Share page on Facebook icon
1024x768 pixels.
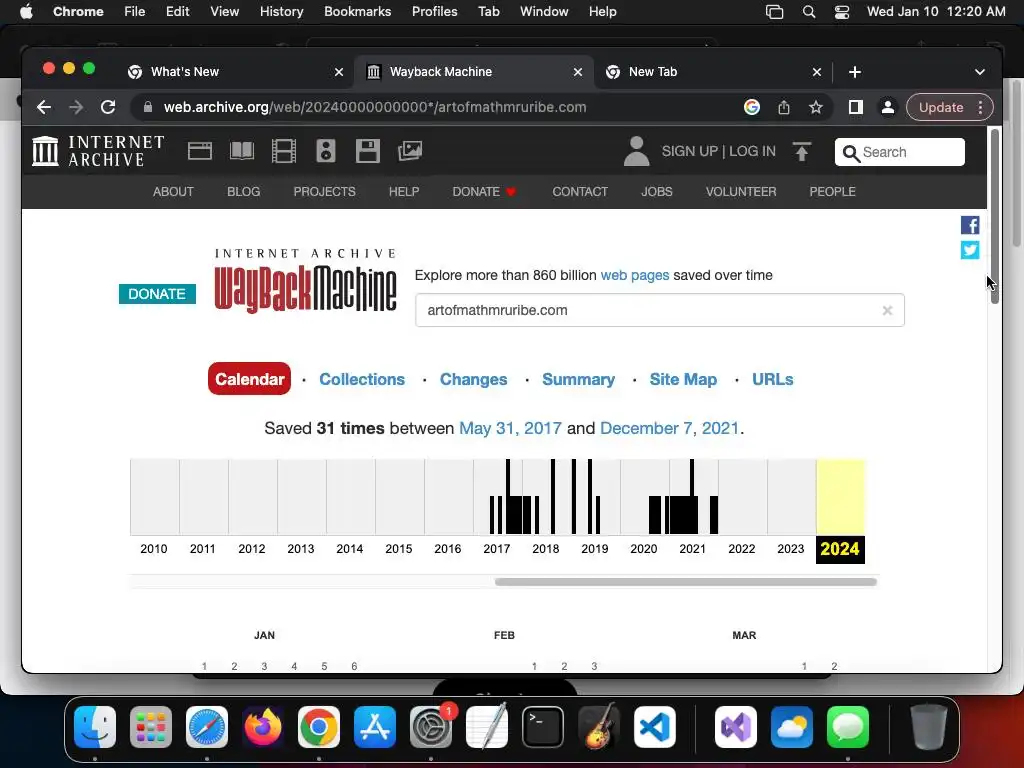970,225
